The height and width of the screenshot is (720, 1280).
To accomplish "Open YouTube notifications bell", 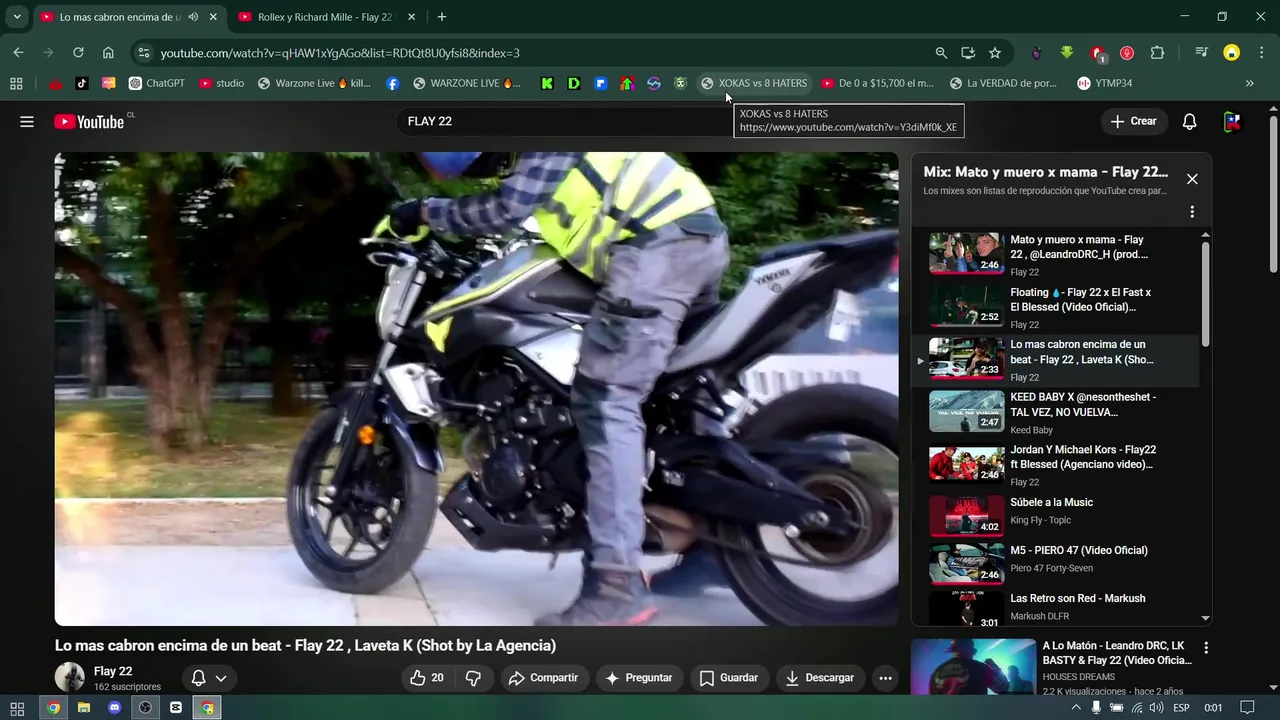I will 1189,121.
